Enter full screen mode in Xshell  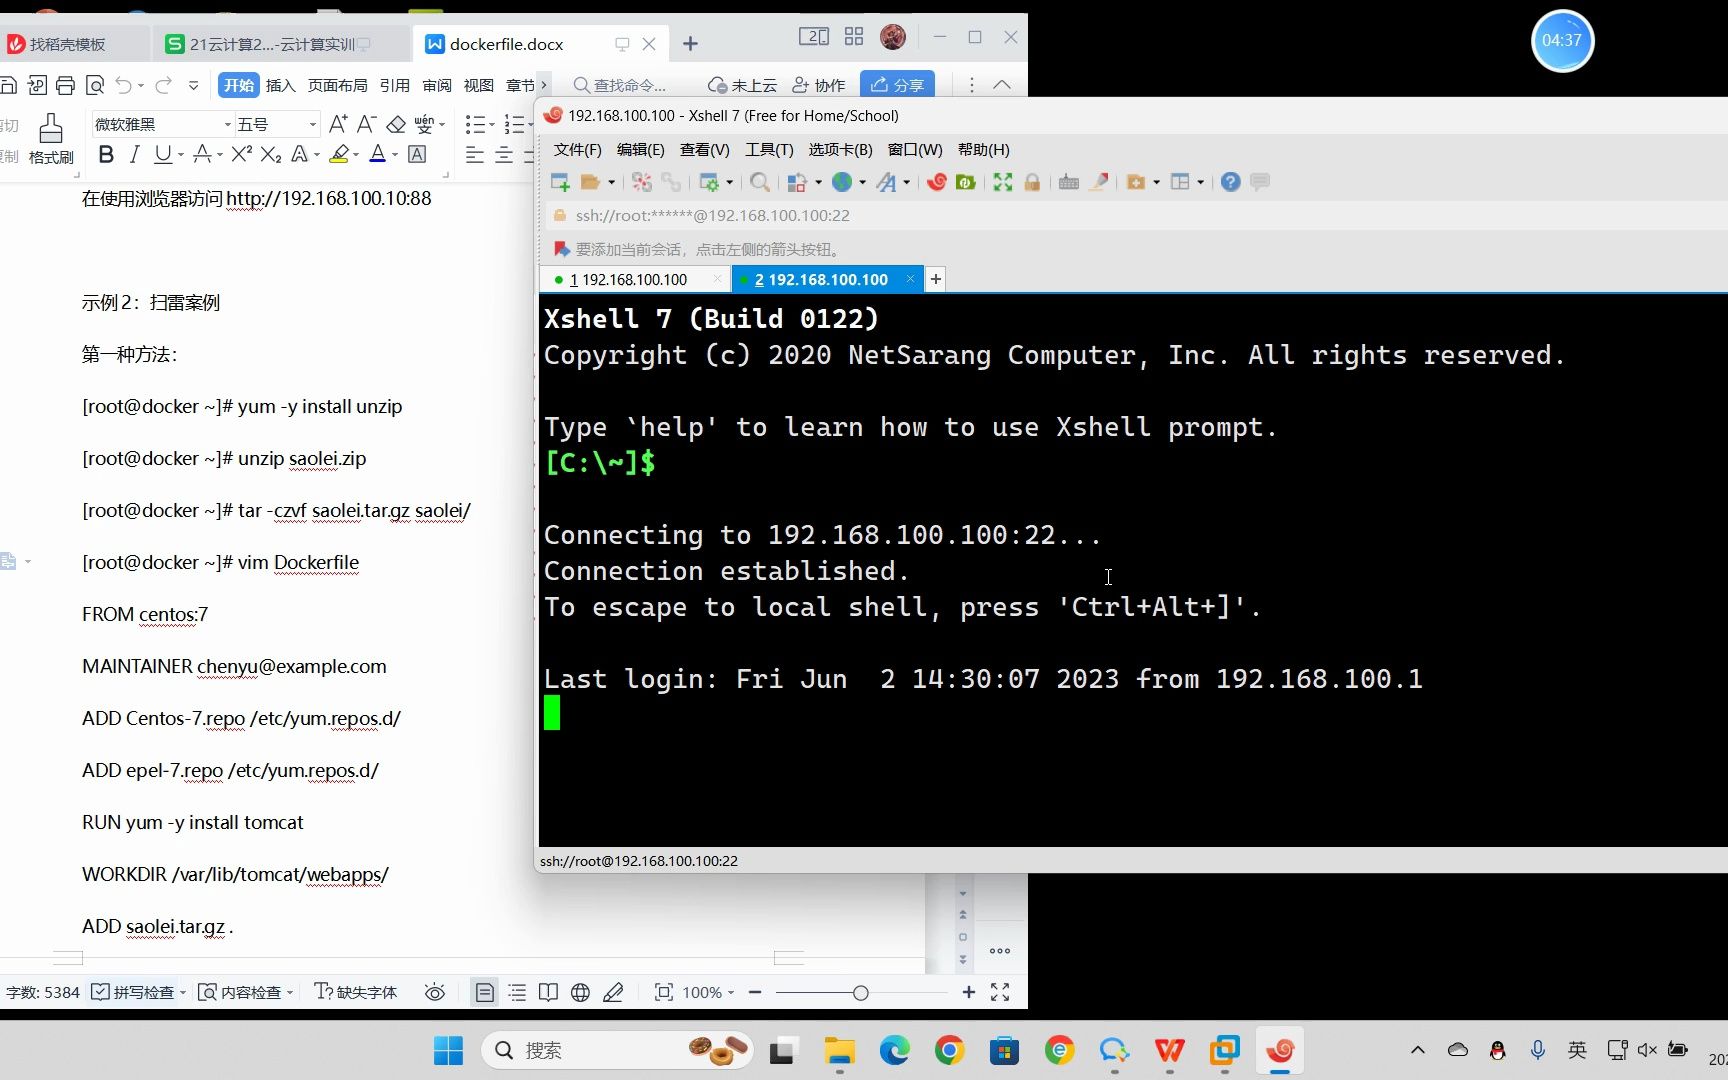(1003, 182)
